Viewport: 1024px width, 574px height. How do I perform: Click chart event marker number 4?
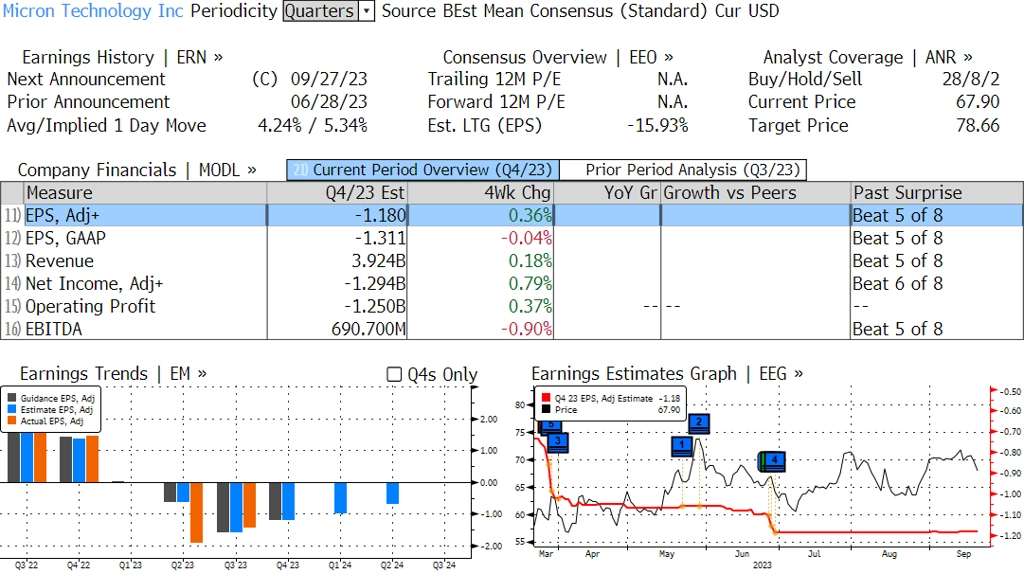775,460
